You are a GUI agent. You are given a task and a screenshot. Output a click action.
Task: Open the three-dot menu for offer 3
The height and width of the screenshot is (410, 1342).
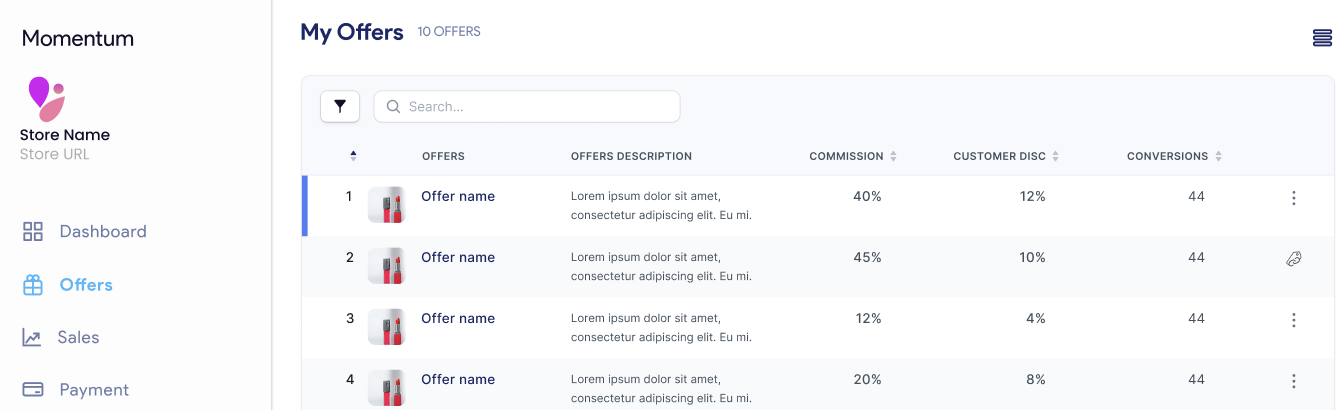(x=1293, y=320)
